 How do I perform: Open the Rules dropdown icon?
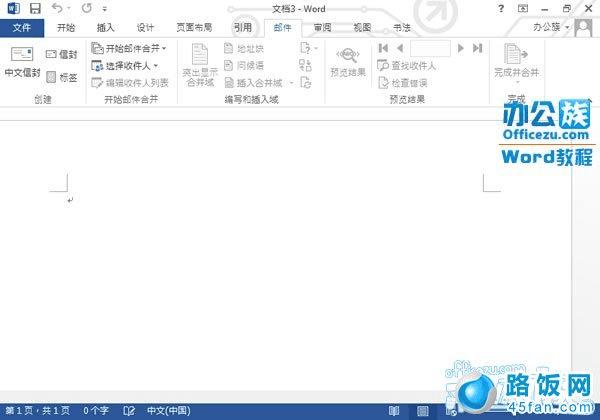[x=308, y=49]
